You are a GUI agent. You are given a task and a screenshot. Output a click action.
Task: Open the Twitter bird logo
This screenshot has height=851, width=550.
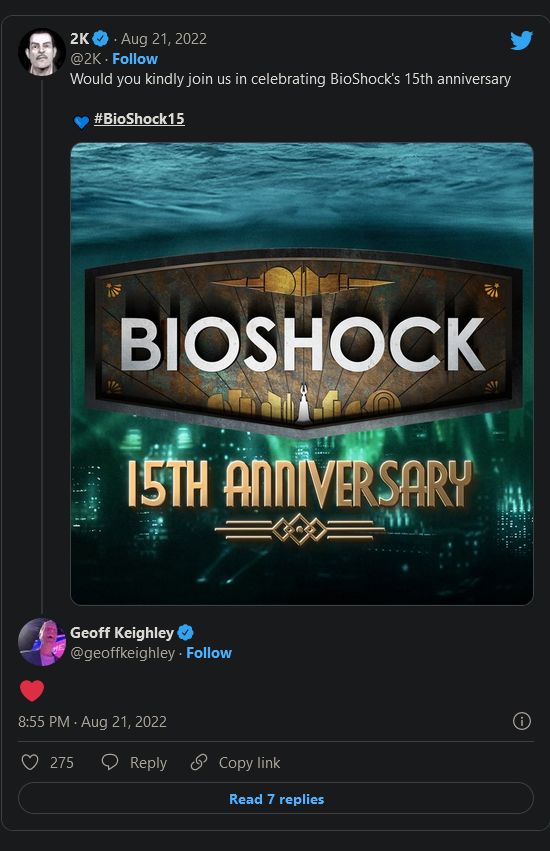click(521, 41)
